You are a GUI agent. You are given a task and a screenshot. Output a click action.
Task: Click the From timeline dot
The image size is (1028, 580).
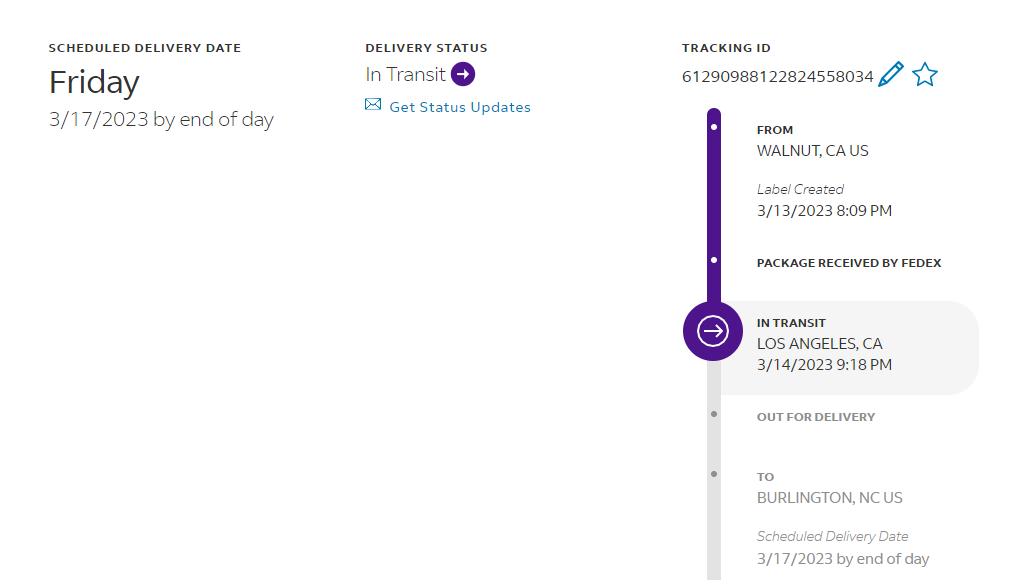tap(713, 128)
